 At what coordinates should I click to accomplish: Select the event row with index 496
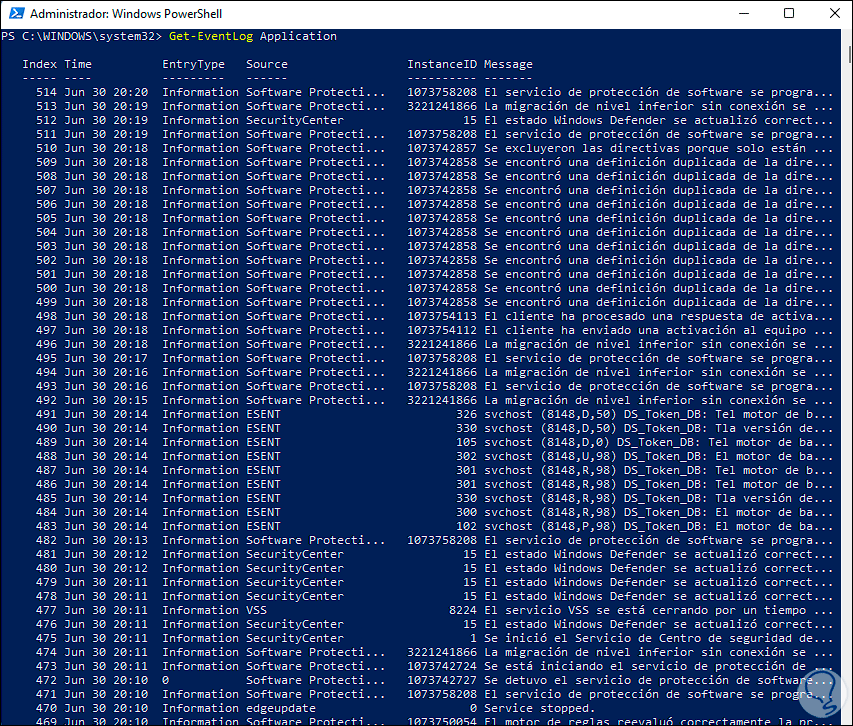point(434,344)
